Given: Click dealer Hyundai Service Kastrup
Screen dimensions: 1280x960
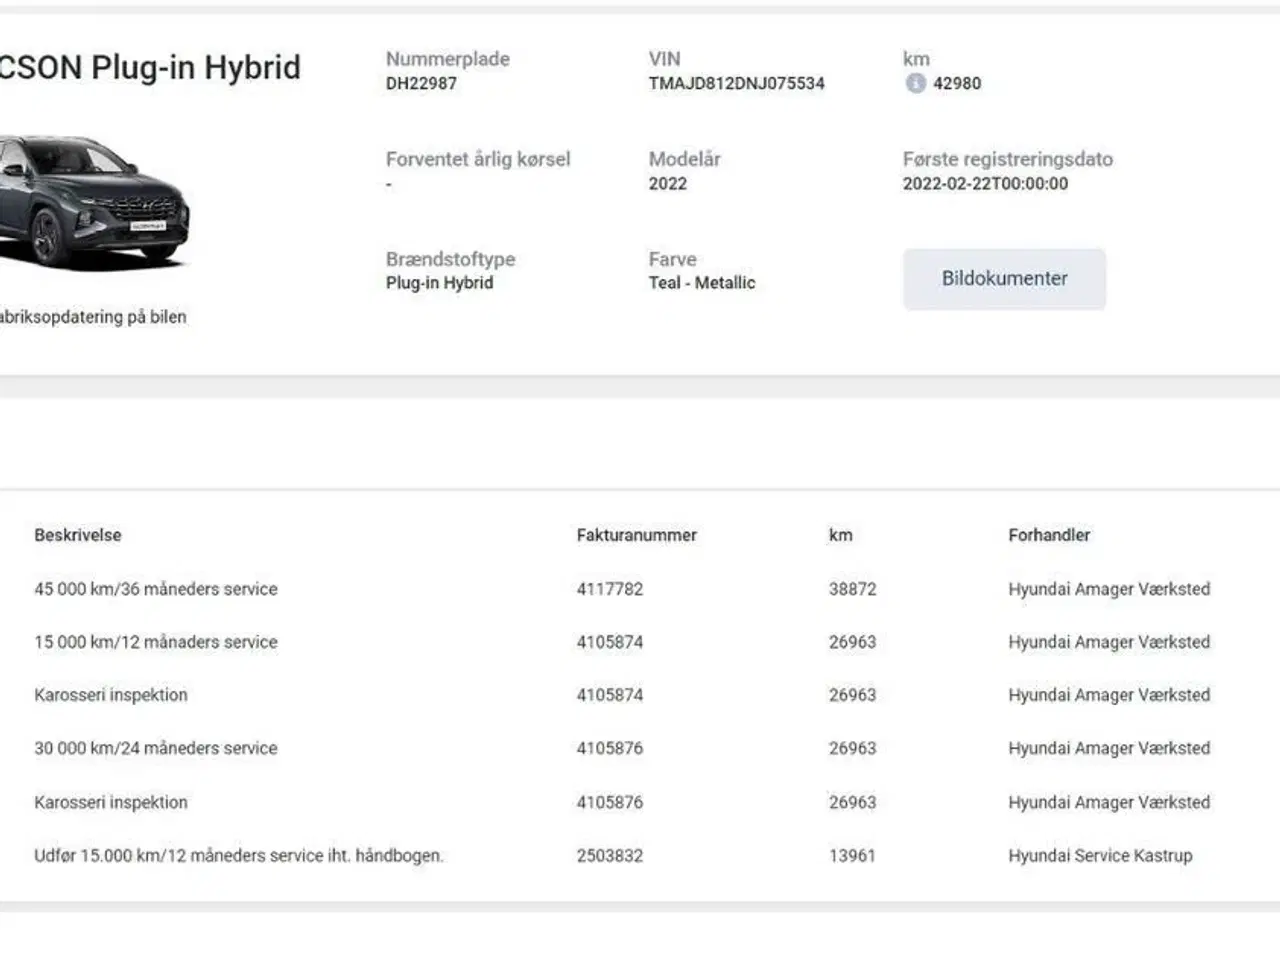Looking at the screenshot, I should (x=1100, y=856).
